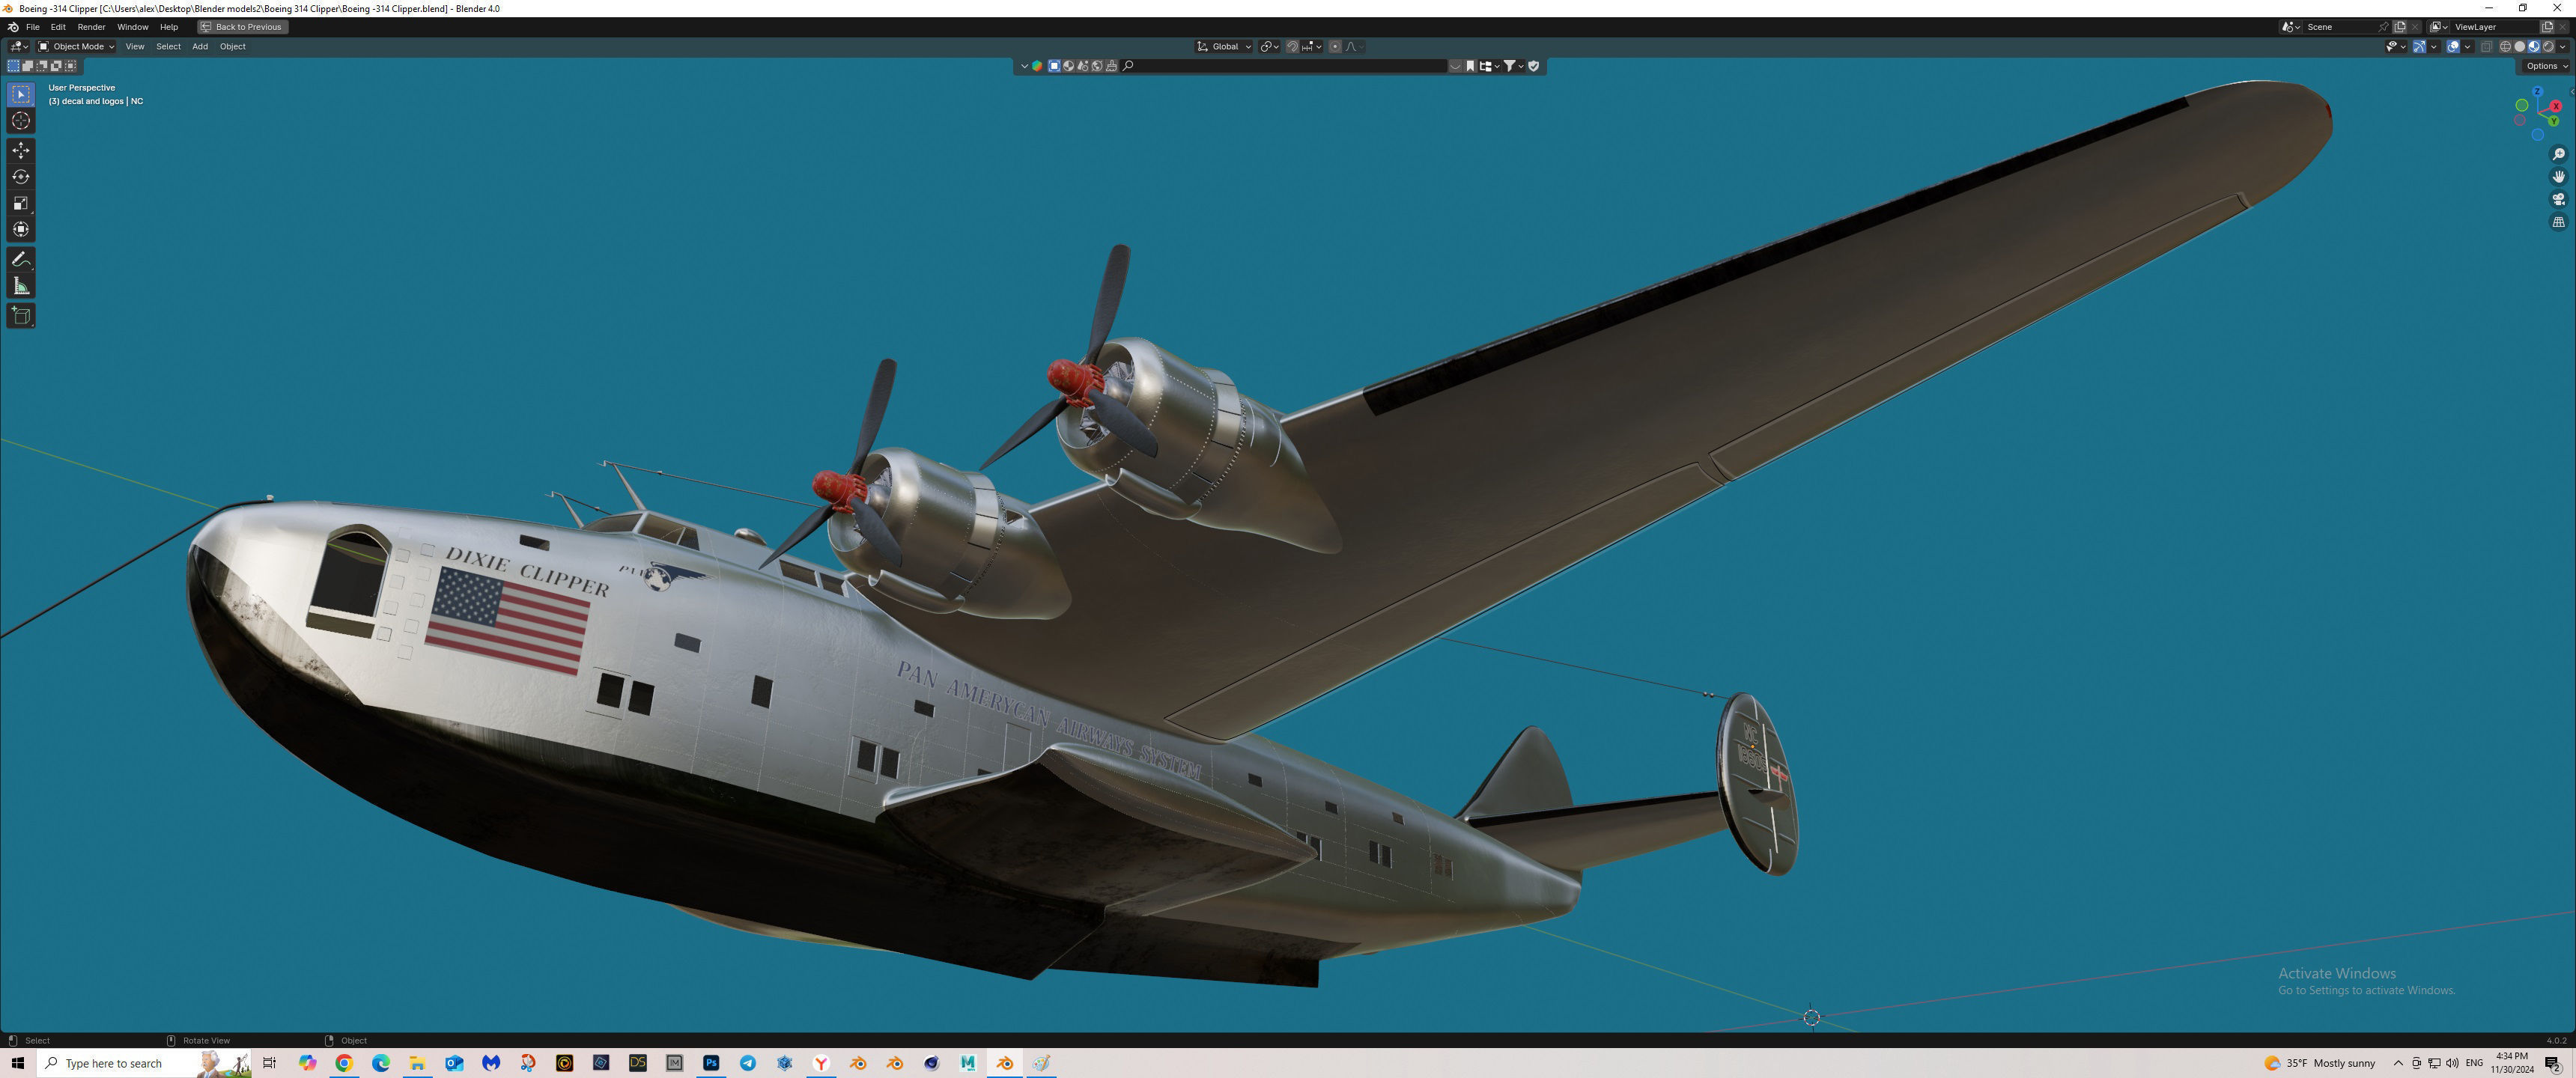Click the Blender logo menu icon
Image resolution: width=2576 pixels, height=1078 pixels.
(x=12, y=27)
